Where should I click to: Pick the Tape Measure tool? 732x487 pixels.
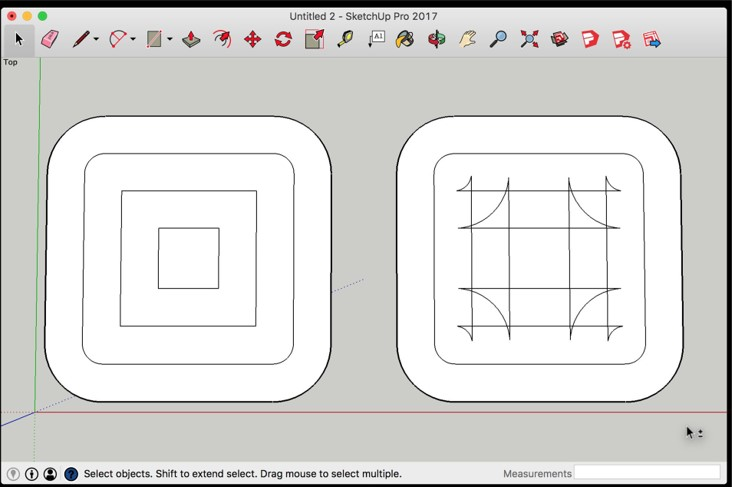pos(345,39)
